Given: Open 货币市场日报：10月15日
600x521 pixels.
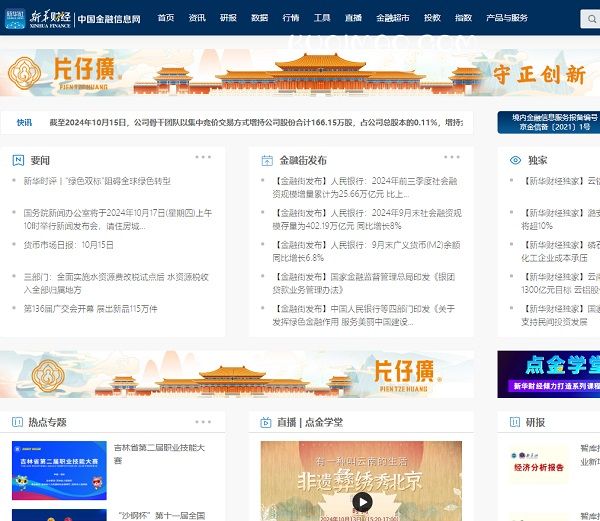Looking at the screenshot, I should coord(68,245).
